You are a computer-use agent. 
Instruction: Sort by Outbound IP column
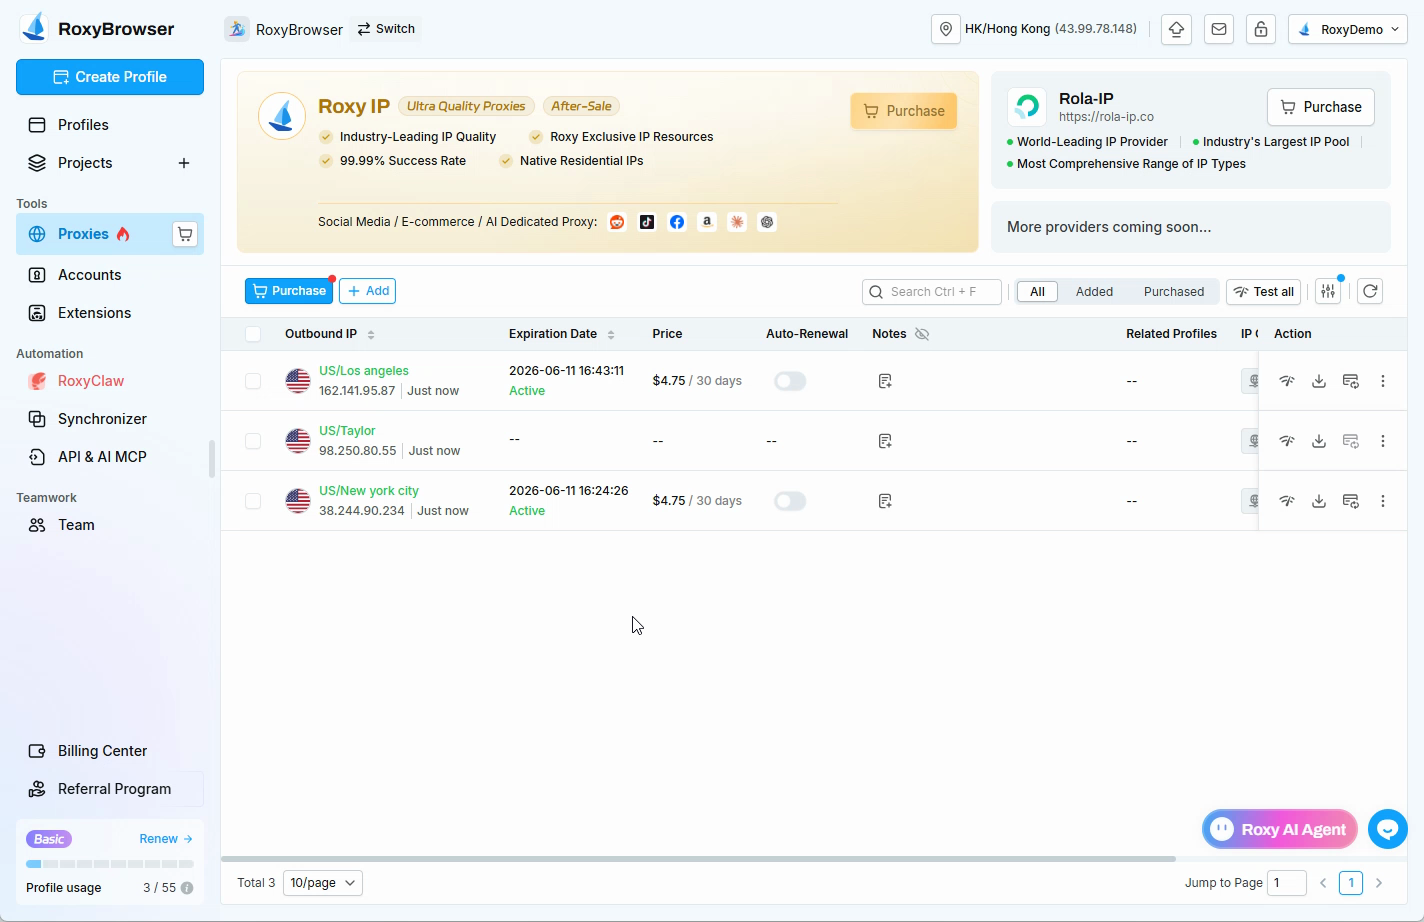click(x=371, y=335)
